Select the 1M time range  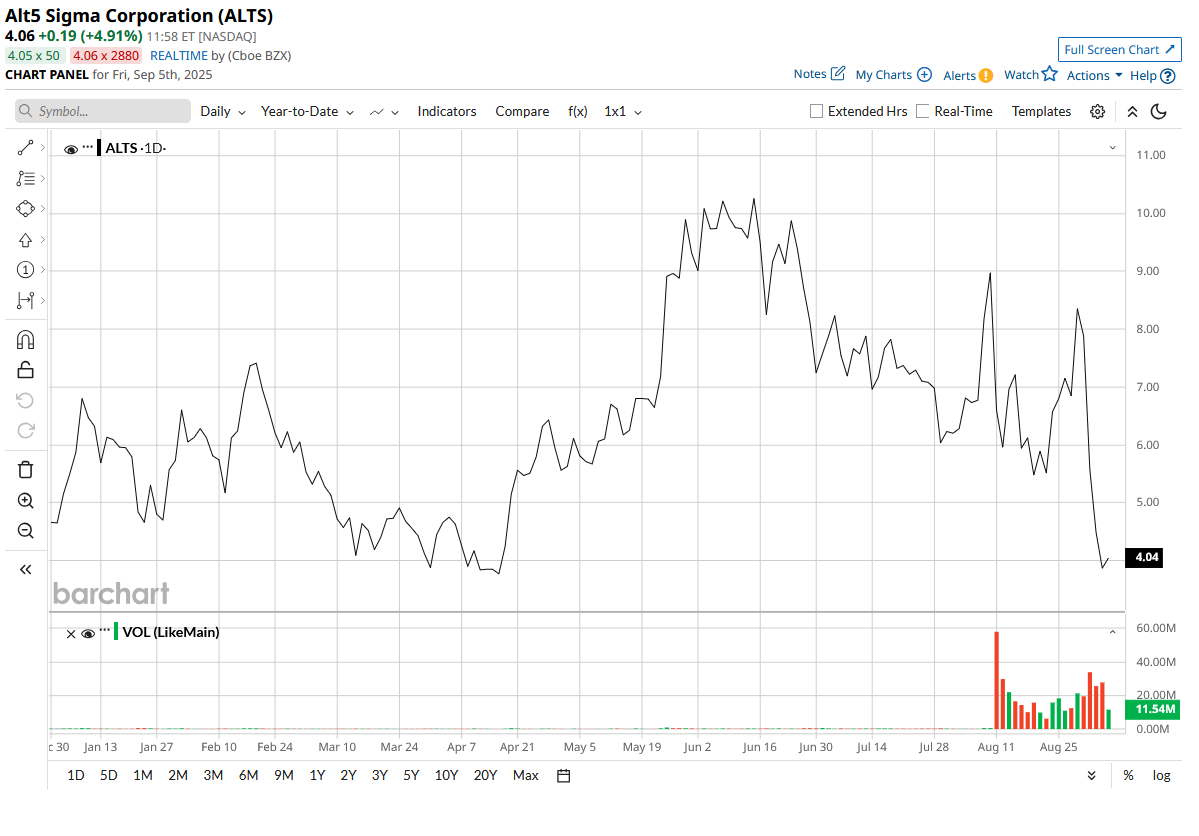(143, 776)
